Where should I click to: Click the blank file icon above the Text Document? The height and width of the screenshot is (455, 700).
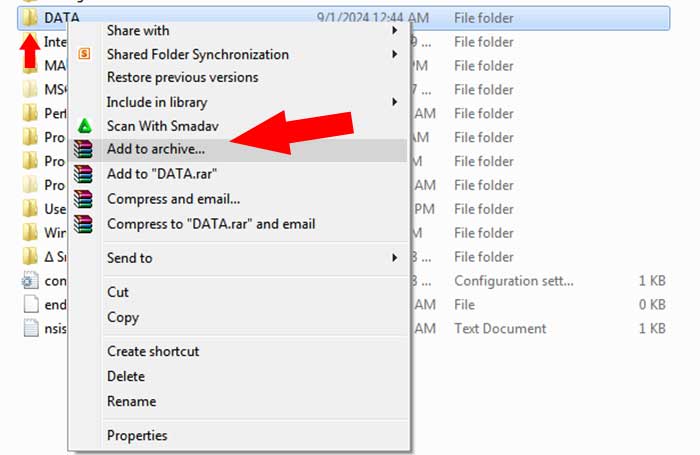tap(30, 305)
